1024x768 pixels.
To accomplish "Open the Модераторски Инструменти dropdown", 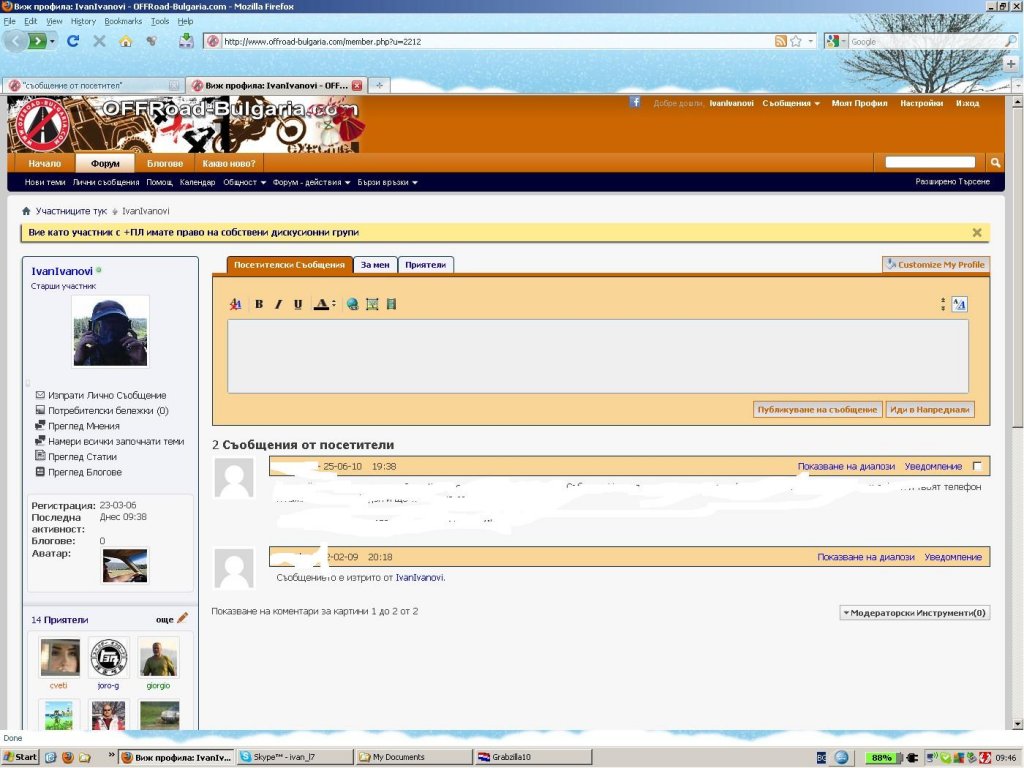I will pyautogui.click(x=914, y=612).
